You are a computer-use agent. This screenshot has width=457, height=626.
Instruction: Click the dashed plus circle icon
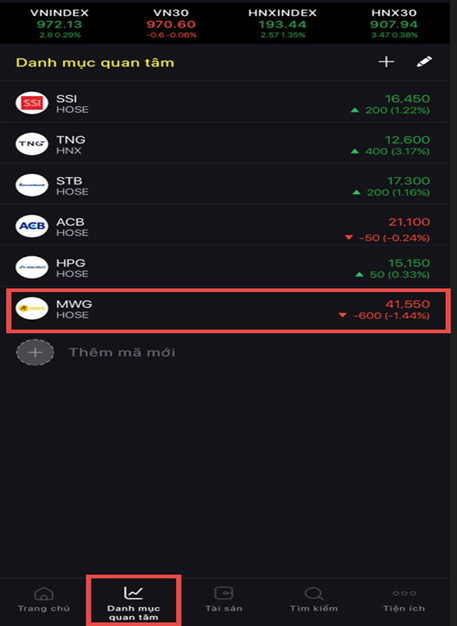(x=35, y=352)
